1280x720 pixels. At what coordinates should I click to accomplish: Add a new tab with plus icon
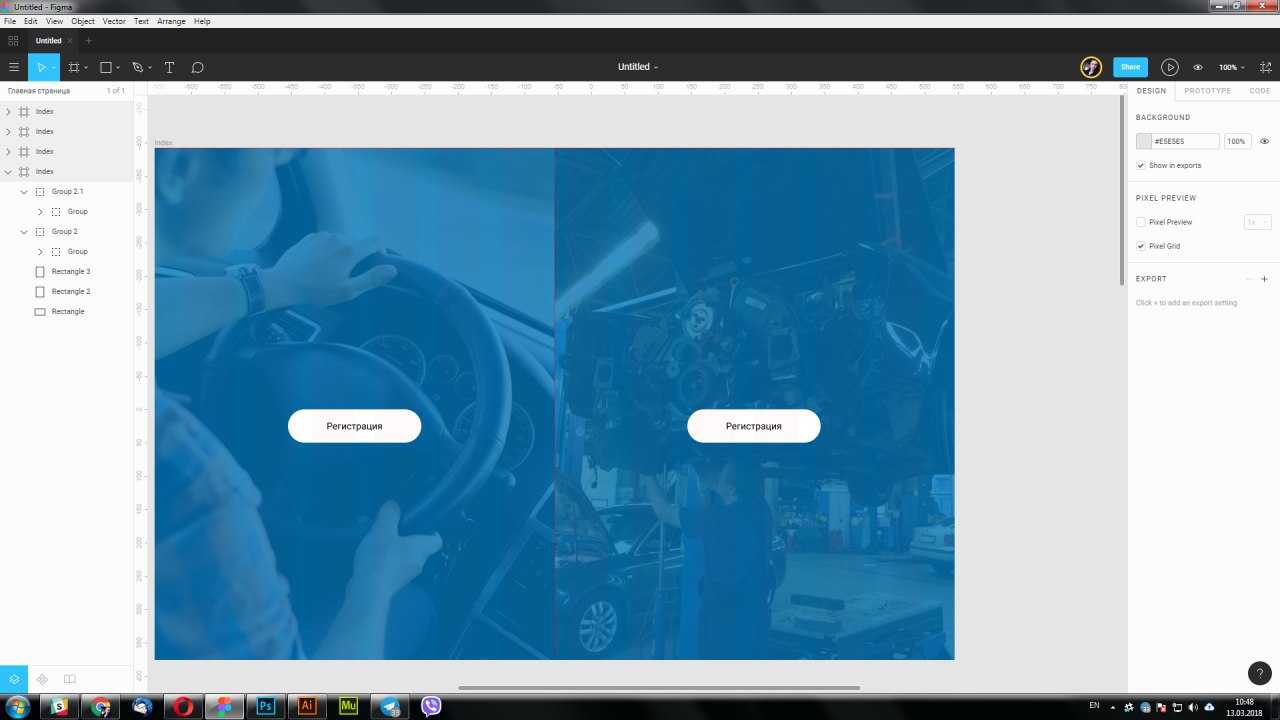tap(88, 41)
